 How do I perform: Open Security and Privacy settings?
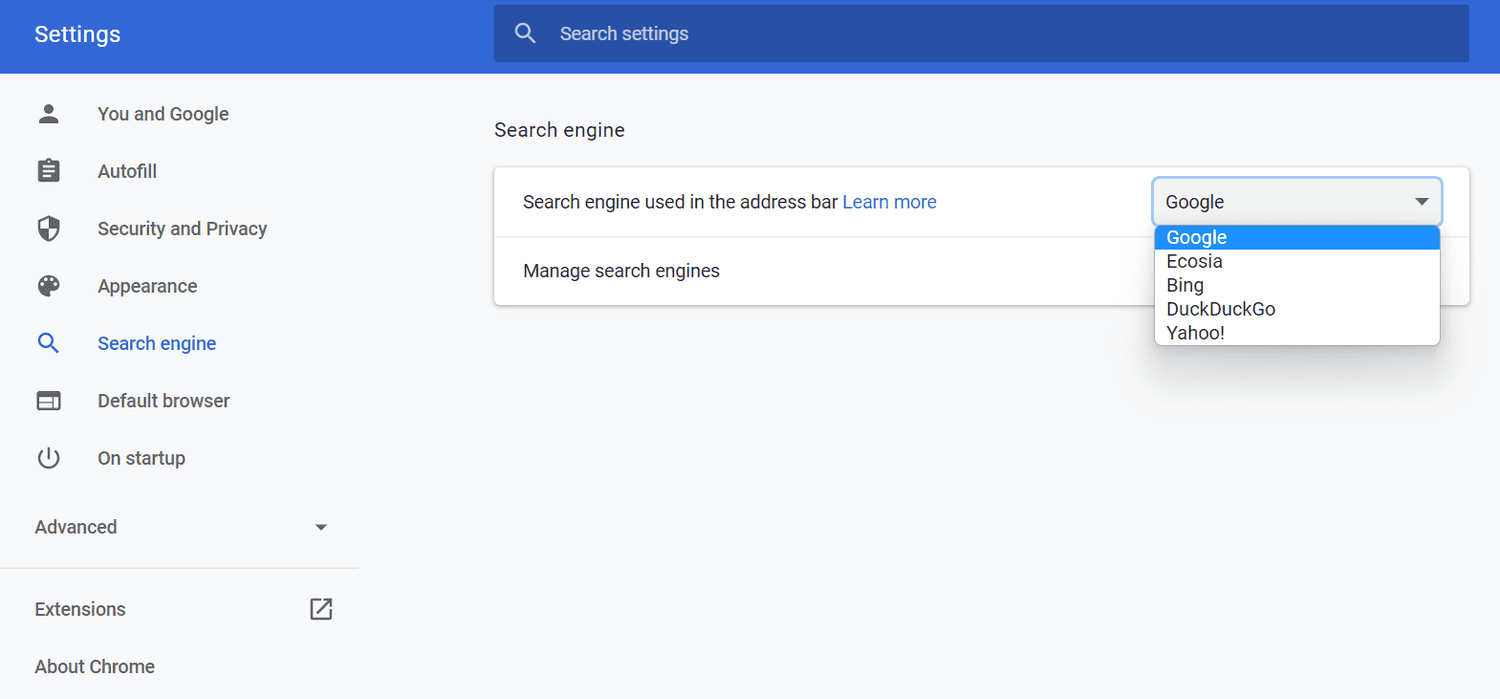point(182,229)
